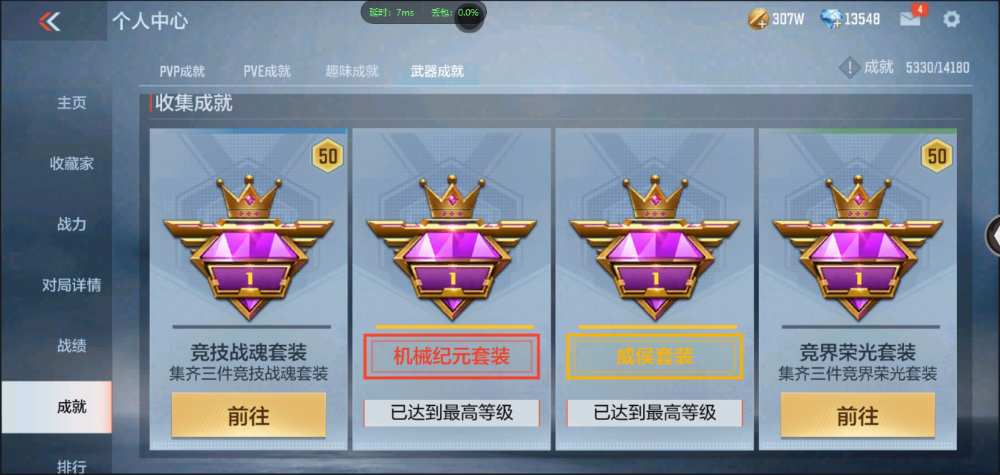Click 前往 under 竞技战魂套装
This screenshot has height=475, width=1000.
point(249,416)
